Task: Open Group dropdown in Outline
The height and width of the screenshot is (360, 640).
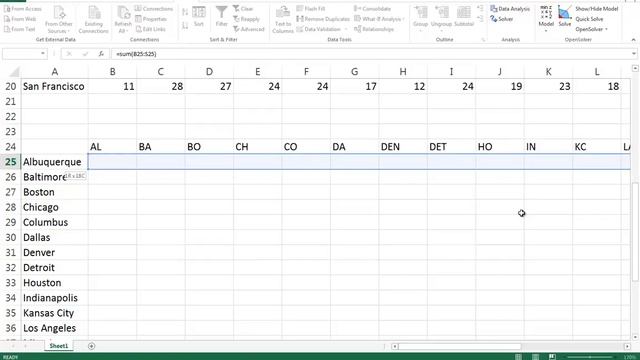Action: pos(420,19)
